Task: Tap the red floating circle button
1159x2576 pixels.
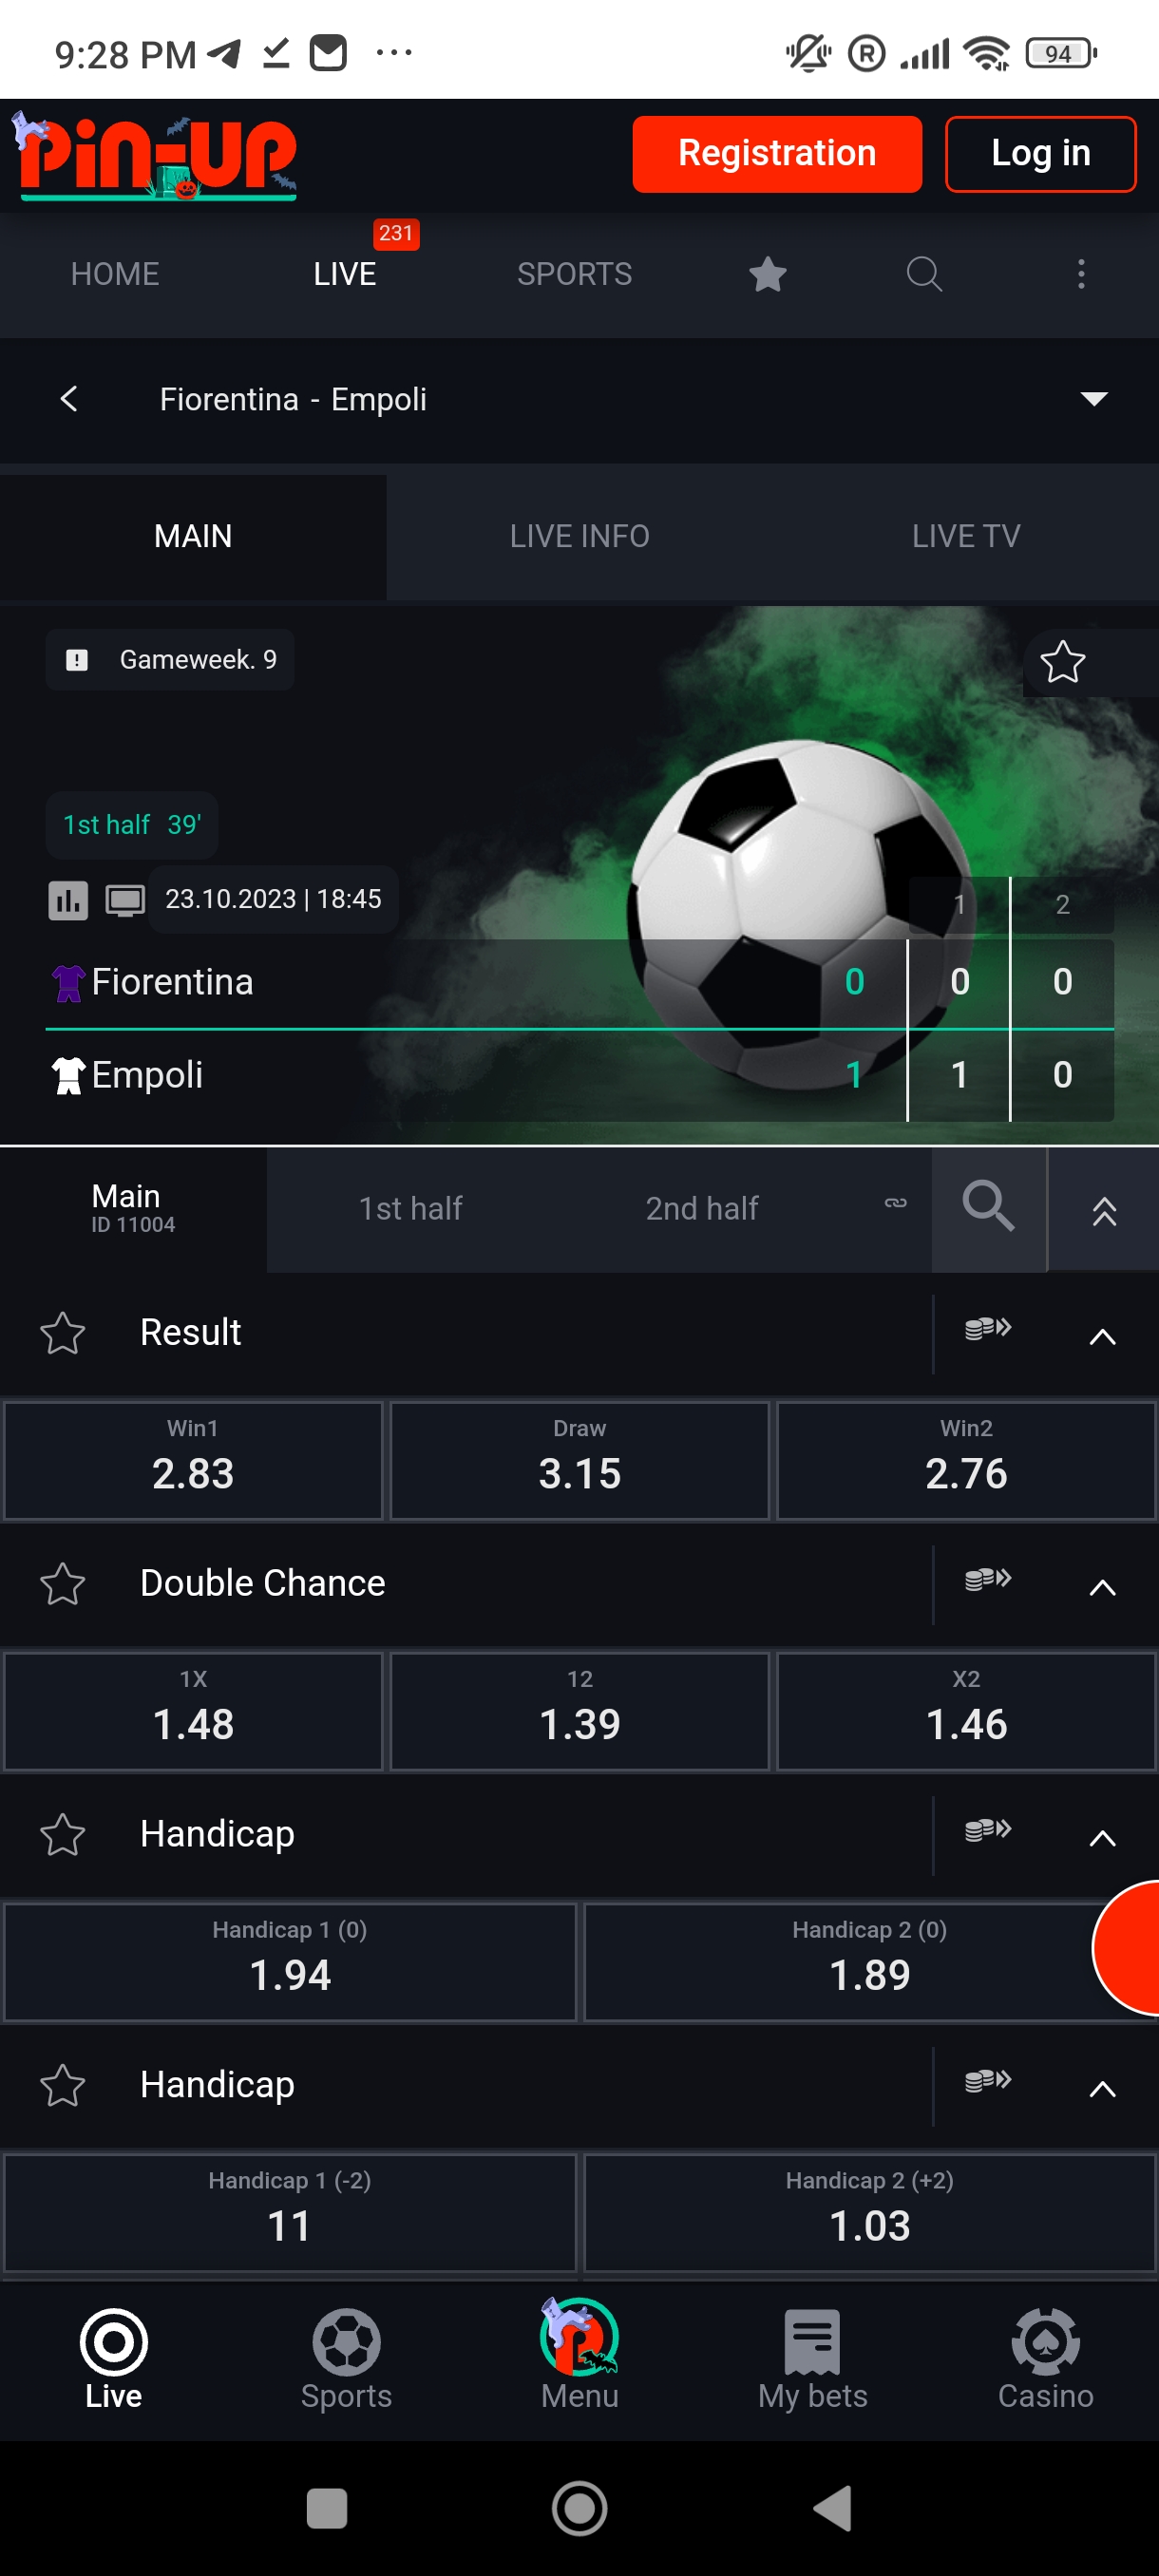Action: pyautogui.click(x=1130, y=1947)
